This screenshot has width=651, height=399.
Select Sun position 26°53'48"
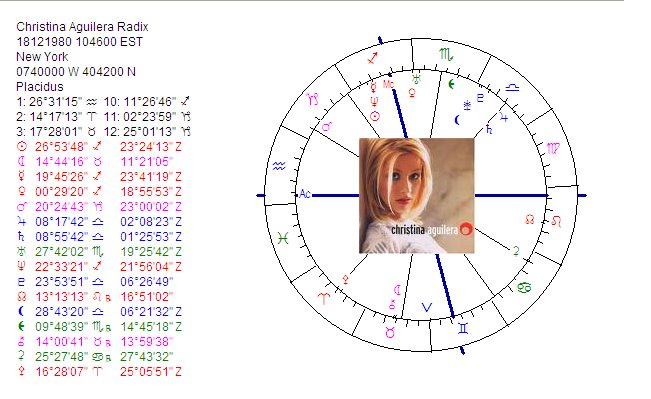pyautogui.click(x=61, y=147)
